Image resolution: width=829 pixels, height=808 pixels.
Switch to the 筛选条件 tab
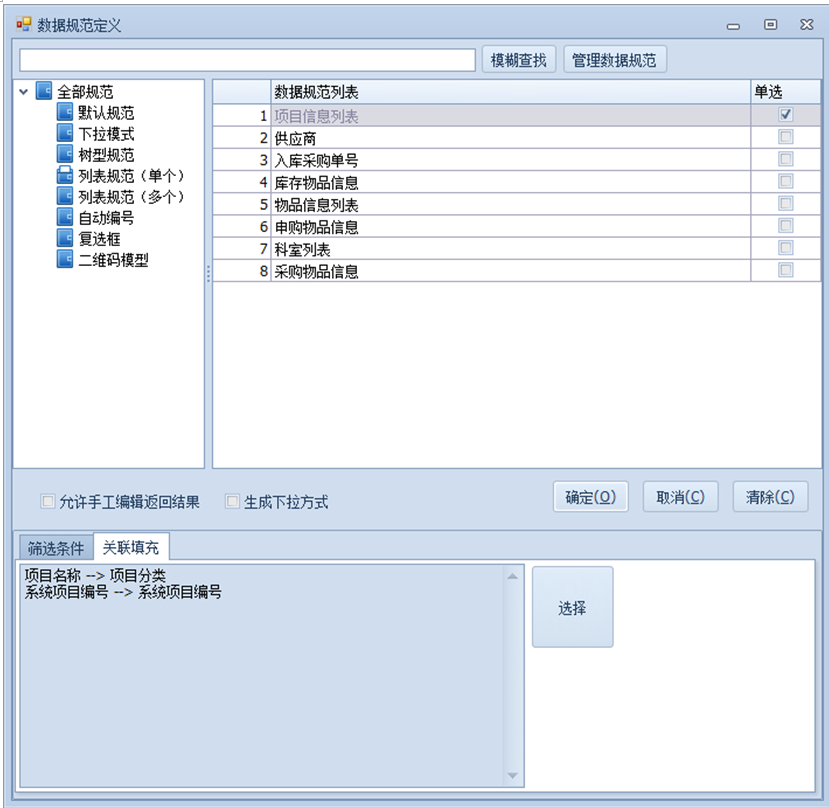pyautogui.click(x=55, y=548)
